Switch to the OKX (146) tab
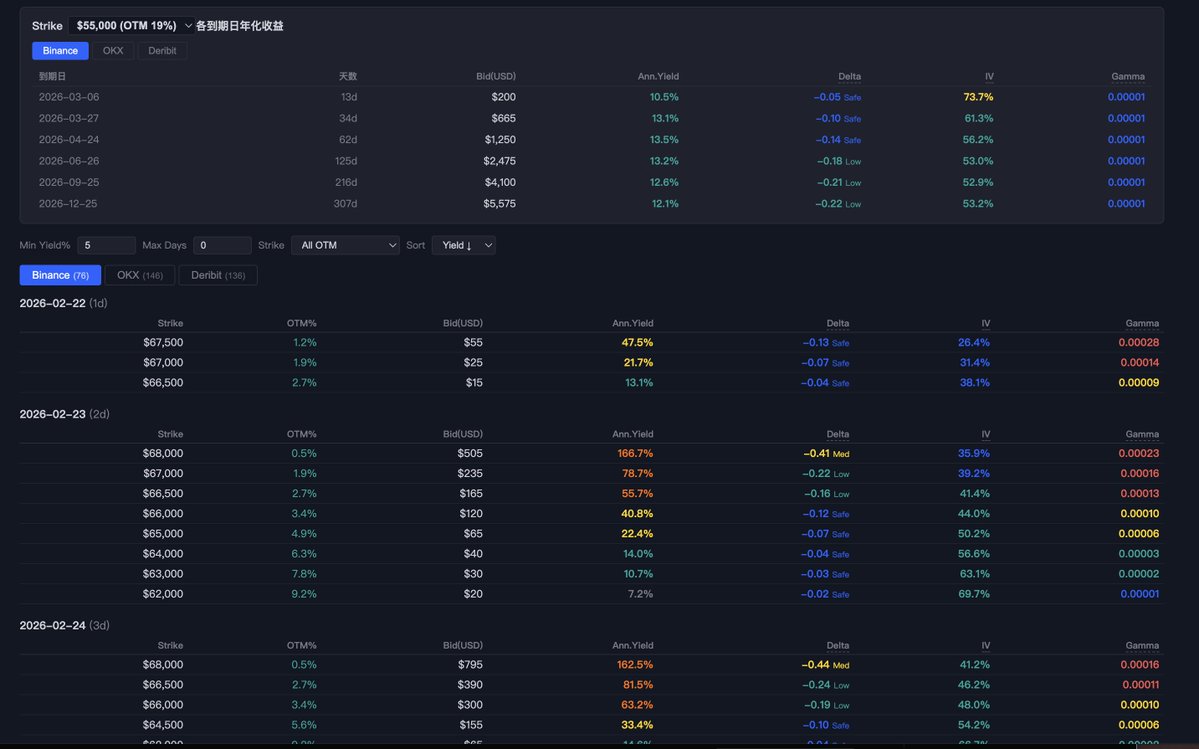 pyautogui.click(x=139, y=275)
